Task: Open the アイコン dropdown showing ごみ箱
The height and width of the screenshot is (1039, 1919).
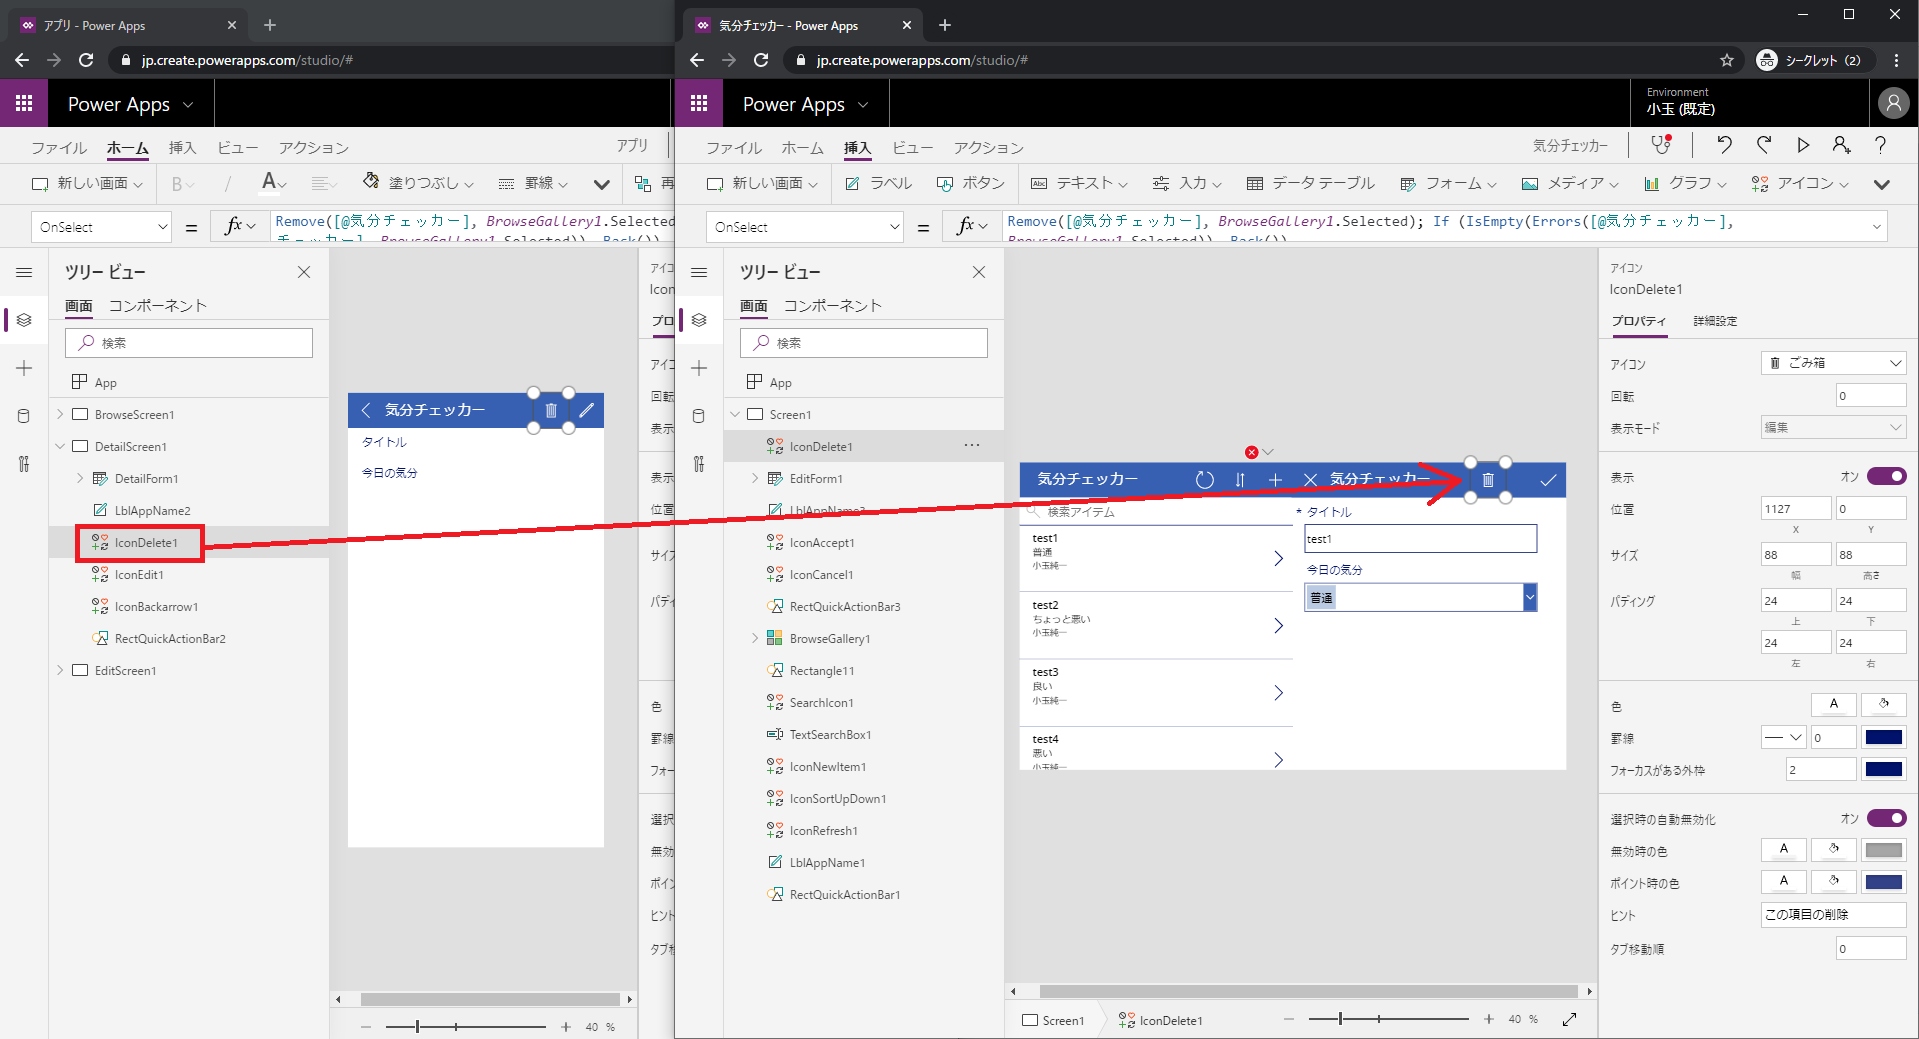Action: [1834, 363]
